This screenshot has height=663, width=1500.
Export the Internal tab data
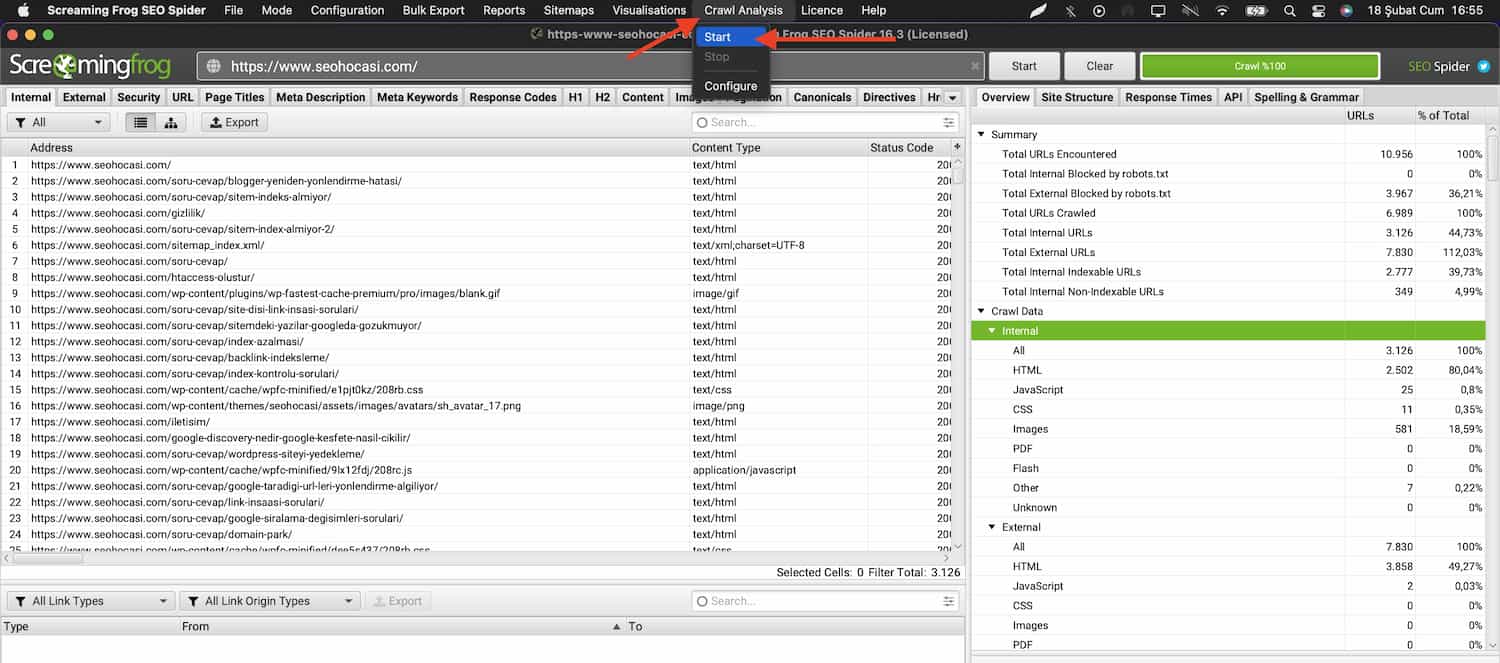pyautogui.click(x=234, y=123)
